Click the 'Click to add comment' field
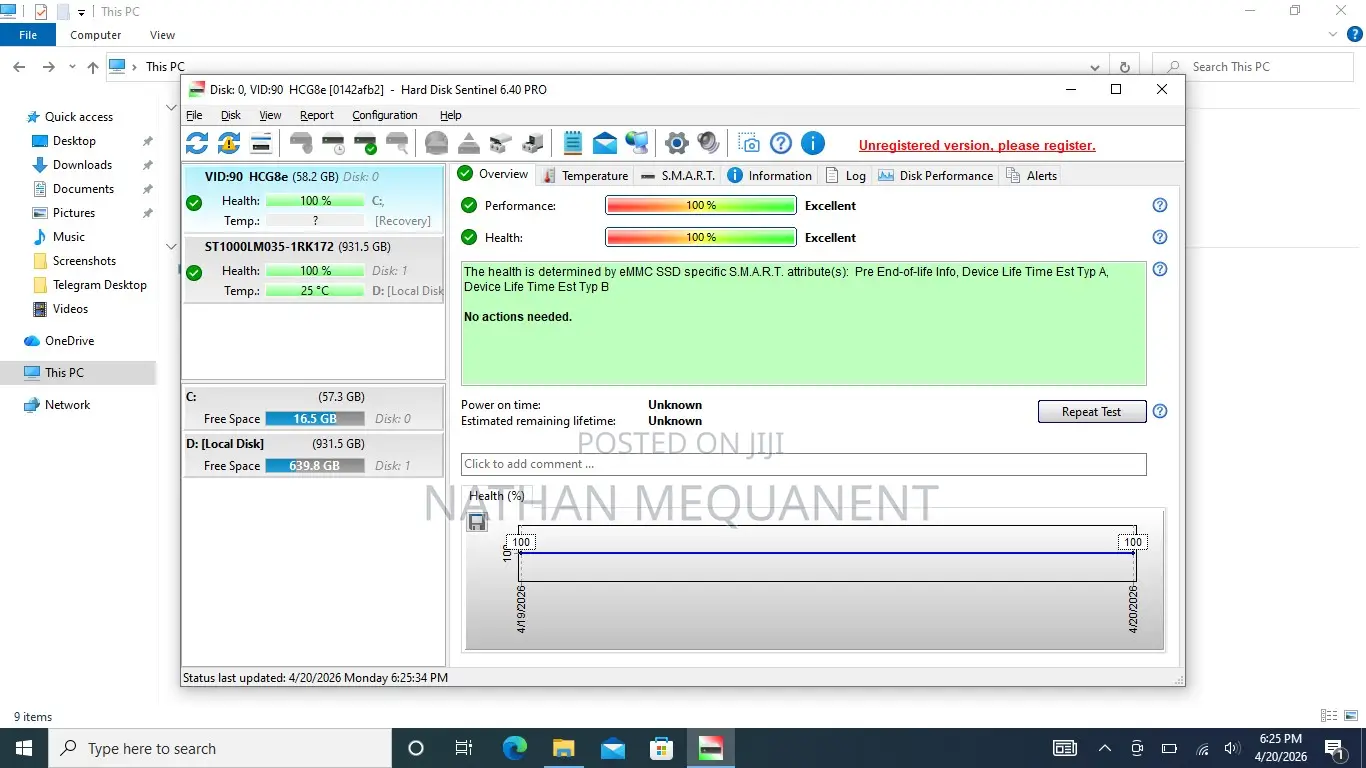The image size is (1366, 768). 803,464
